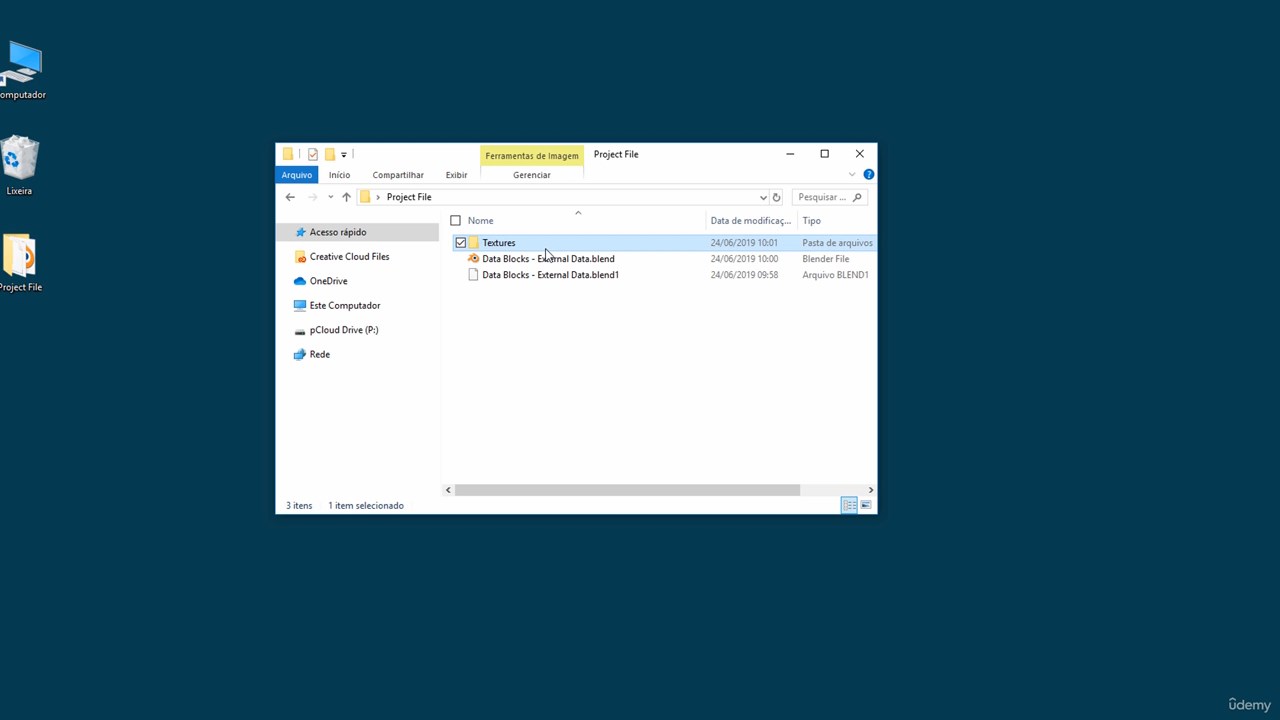Open the Customize Quick Access Toolbar dropdown

click(x=343, y=154)
